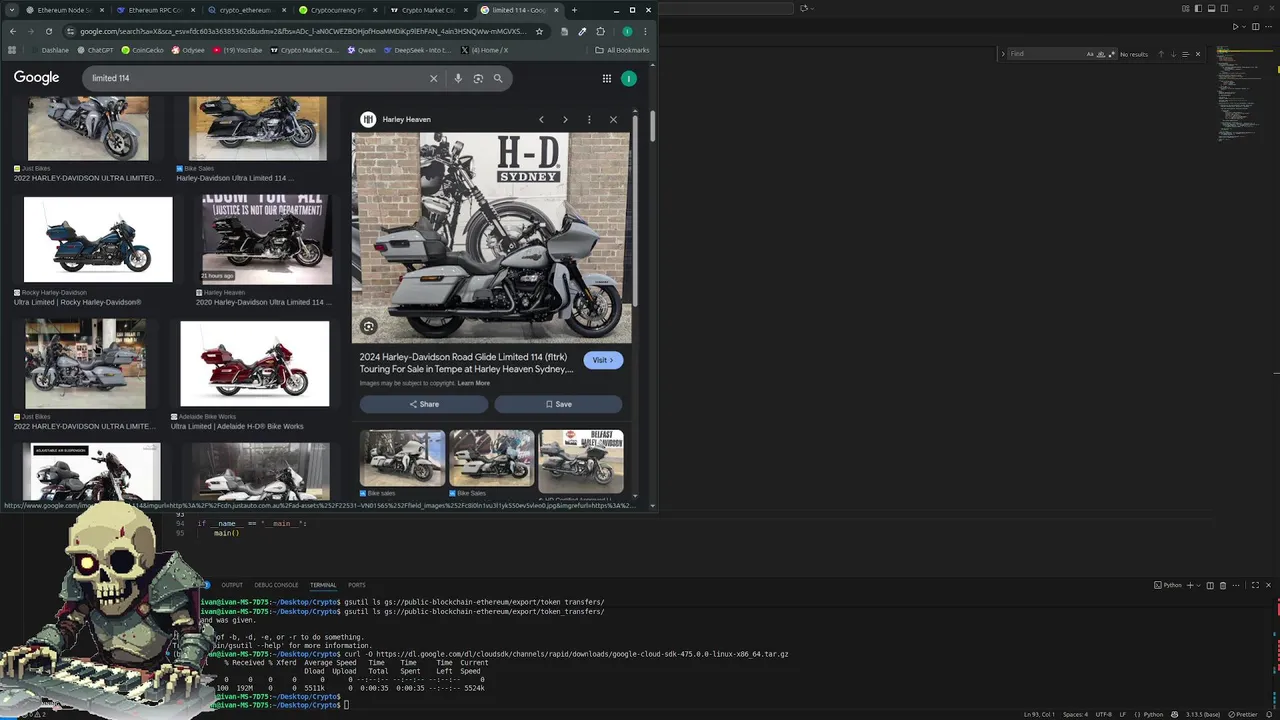This screenshot has height=720, width=1280.
Task: Open Rocky Harley-Davidson blue Ultra Limited thumbnail
Action: [98, 240]
